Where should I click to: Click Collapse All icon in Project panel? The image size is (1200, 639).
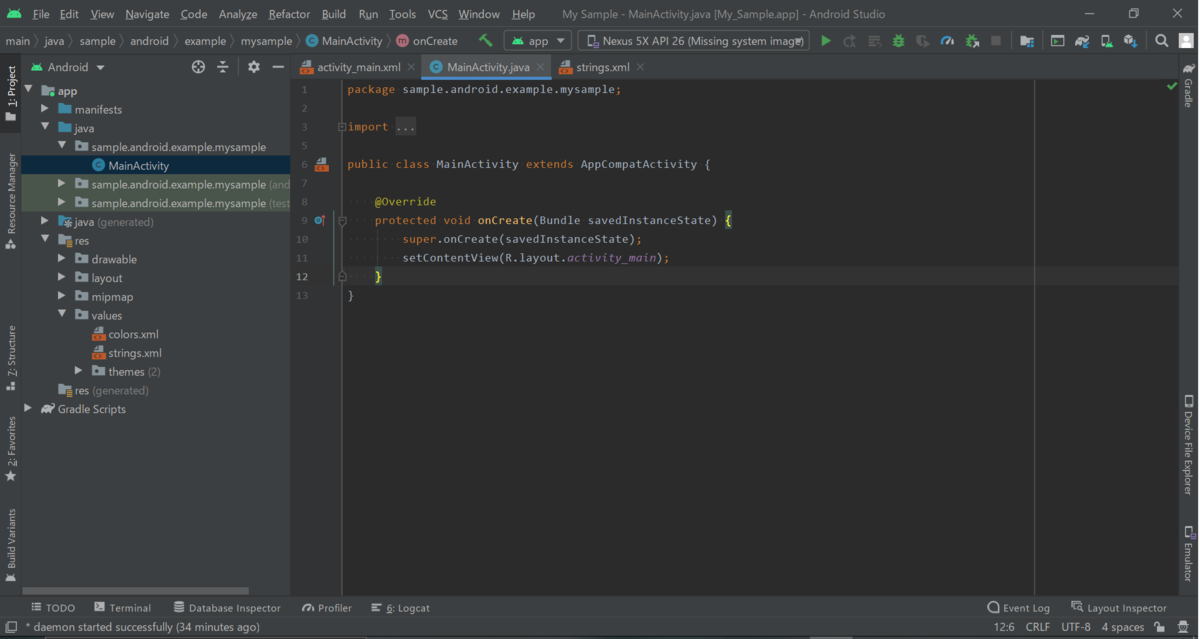click(223, 67)
